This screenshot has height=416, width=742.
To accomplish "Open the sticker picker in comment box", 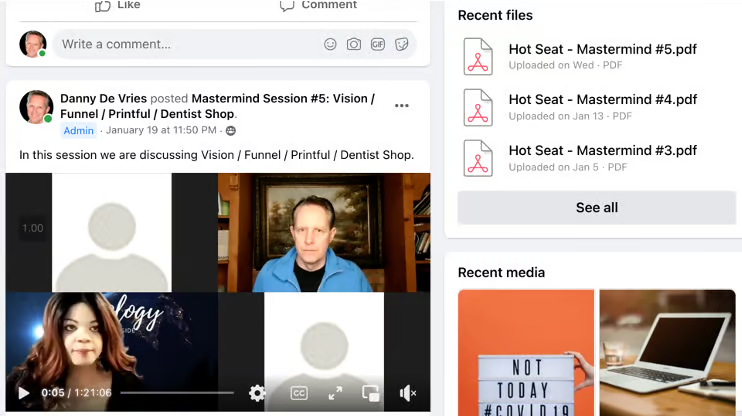I will (x=402, y=44).
